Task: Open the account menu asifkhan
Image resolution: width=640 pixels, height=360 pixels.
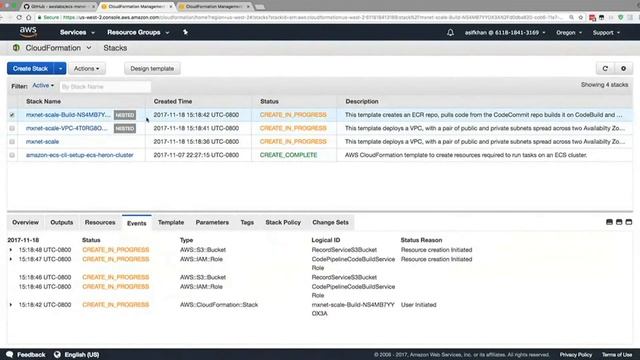Action: pyautogui.click(x=505, y=32)
